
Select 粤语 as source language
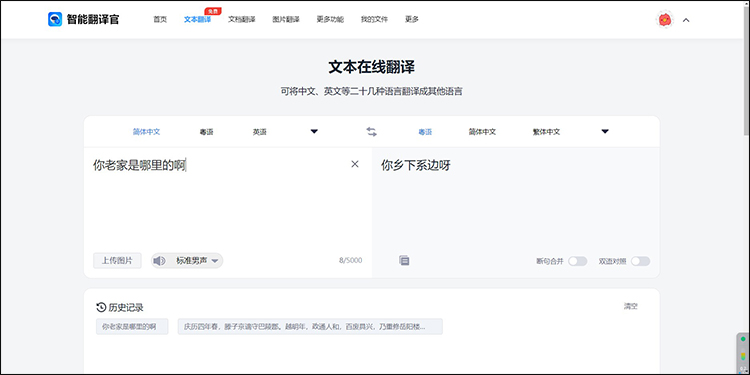pos(207,132)
